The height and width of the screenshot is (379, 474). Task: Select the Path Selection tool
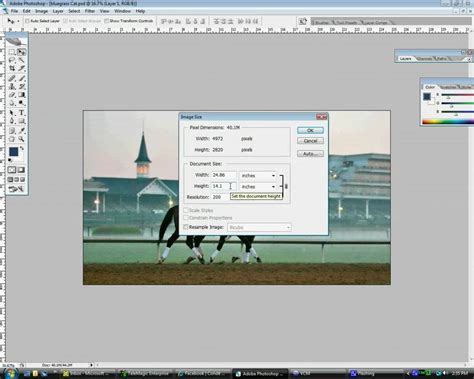click(x=12, y=113)
